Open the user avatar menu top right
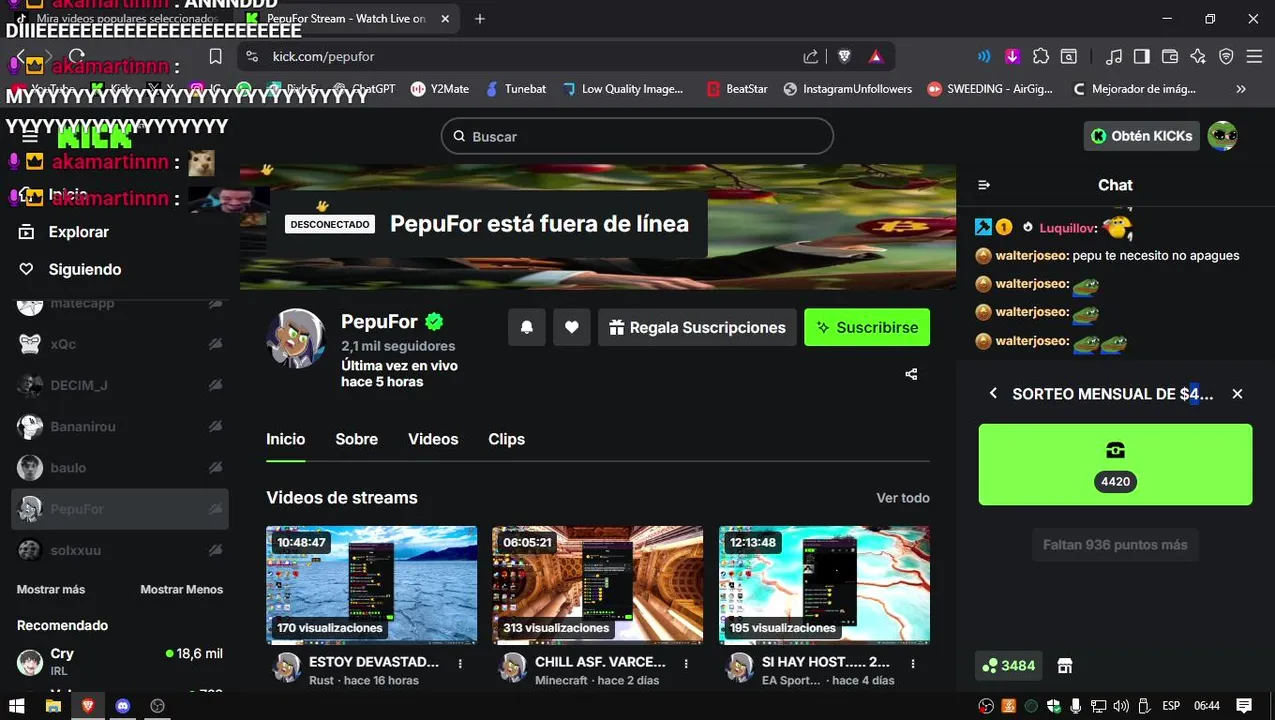The image size is (1275, 720). point(1222,136)
